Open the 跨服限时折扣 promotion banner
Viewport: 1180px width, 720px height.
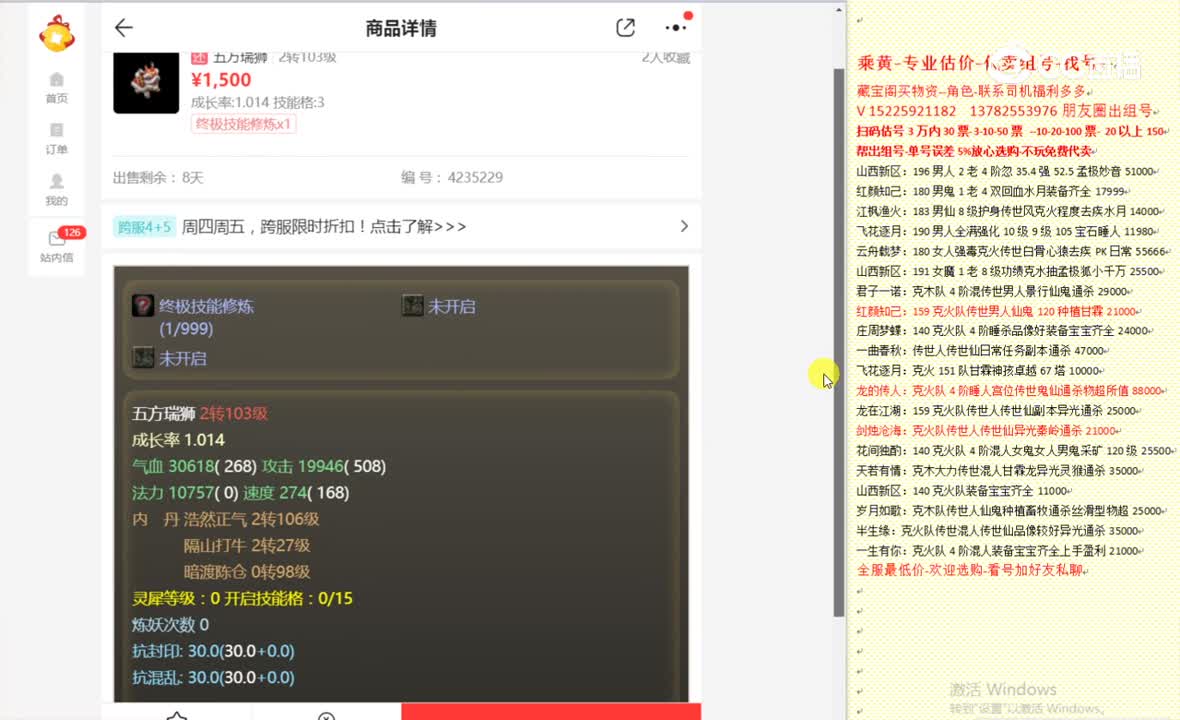(401, 226)
